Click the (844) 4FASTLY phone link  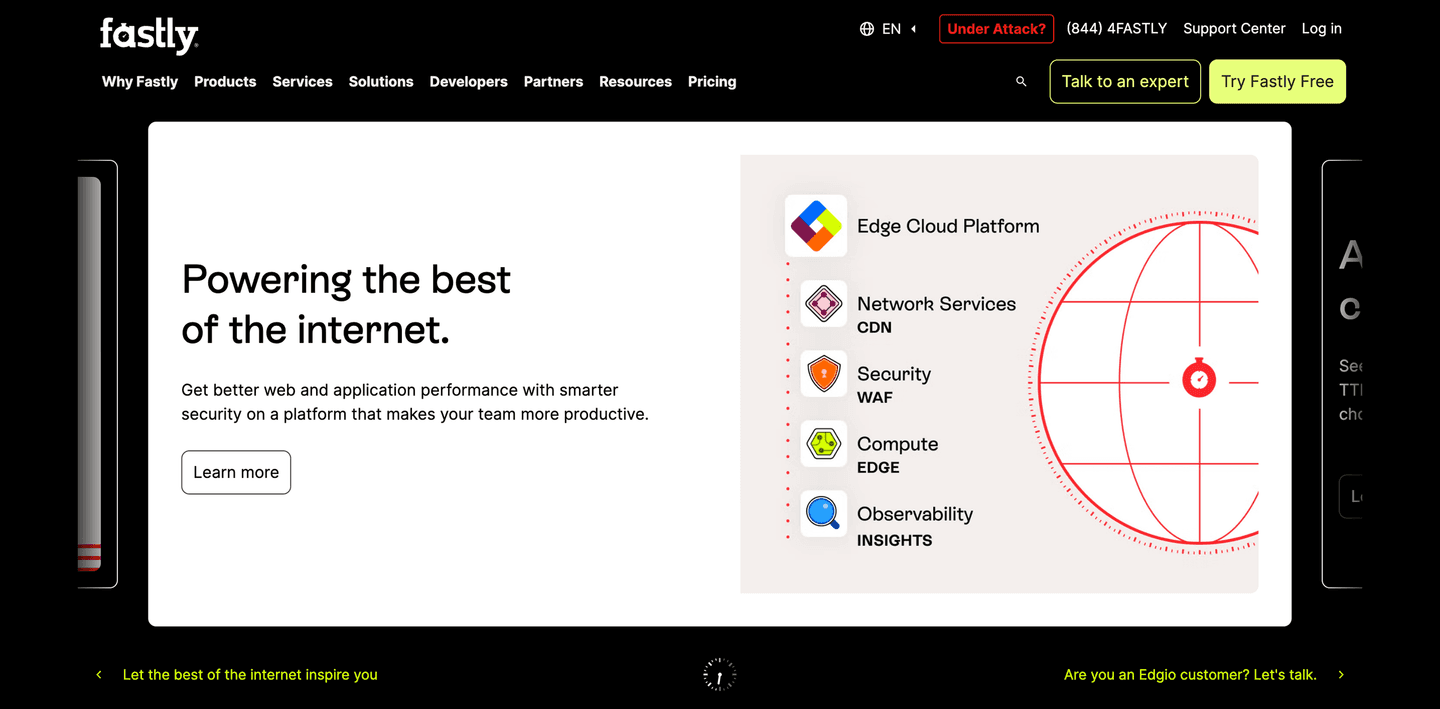click(1117, 29)
